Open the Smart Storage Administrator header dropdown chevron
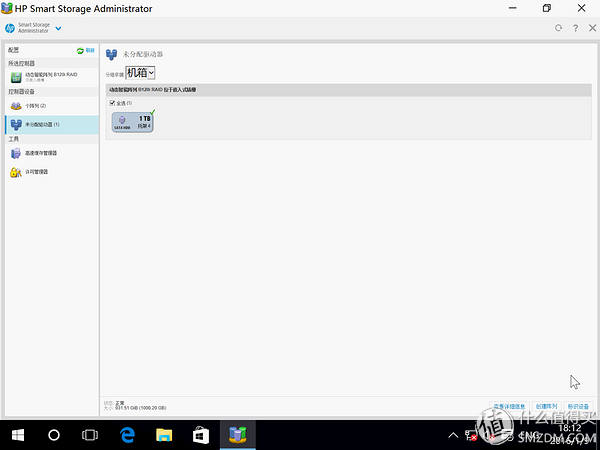This screenshot has height=450, width=600. pyautogui.click(x=58, y=28)
